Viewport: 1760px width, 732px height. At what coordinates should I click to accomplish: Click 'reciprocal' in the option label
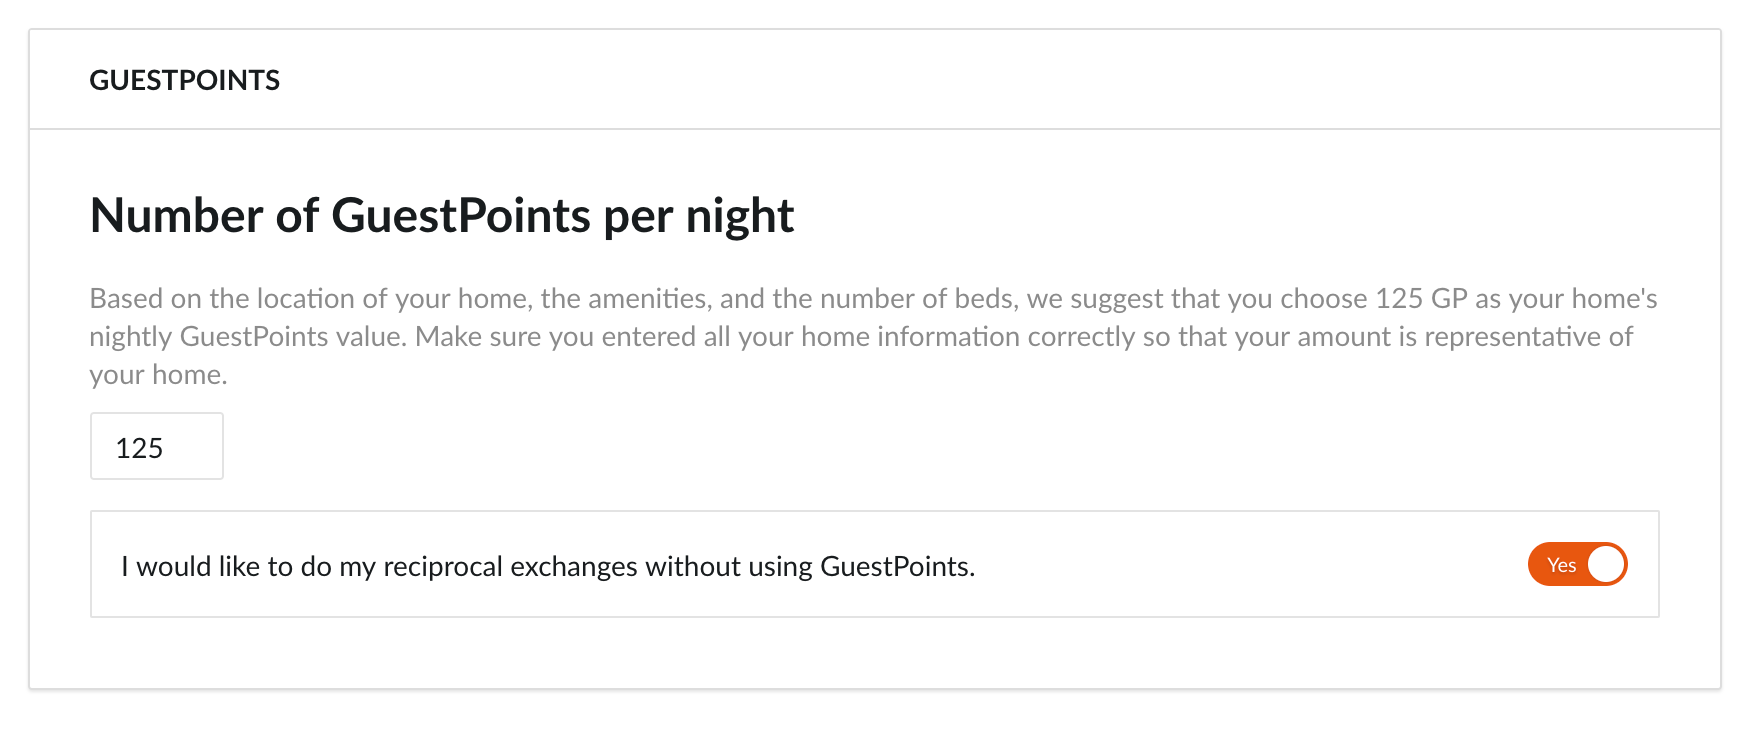(x=442, y=567)
